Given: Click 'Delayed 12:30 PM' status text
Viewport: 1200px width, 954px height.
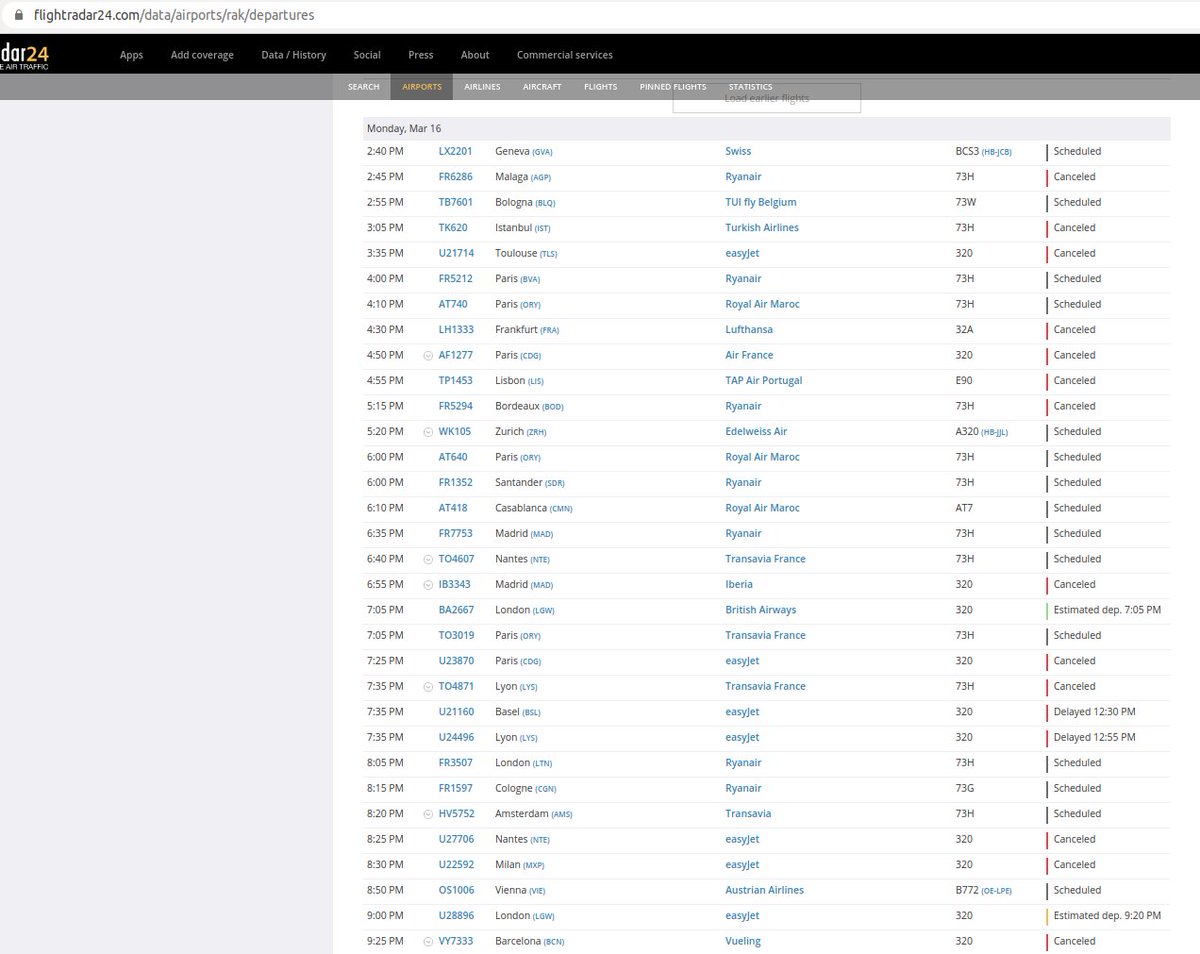Looking at the screenshot, I should (x=1094, y=712).
